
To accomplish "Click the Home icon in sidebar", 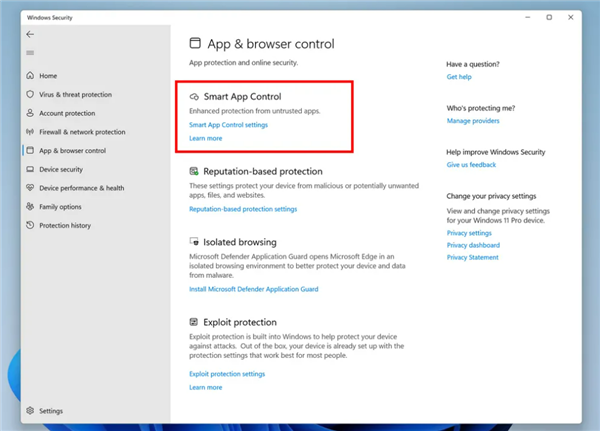I will (30, 75).
